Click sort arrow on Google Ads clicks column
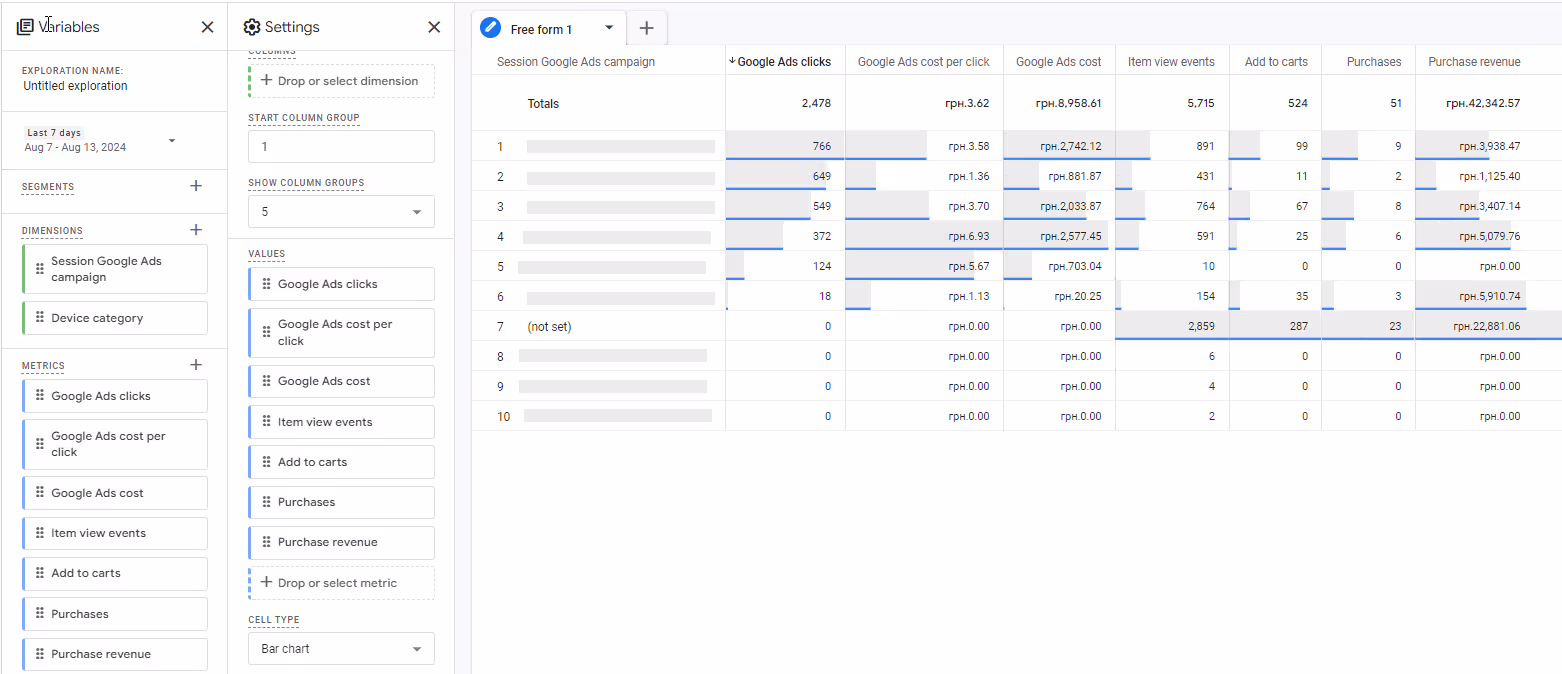Screen dimensions: 1562x674 coord(732,61)
